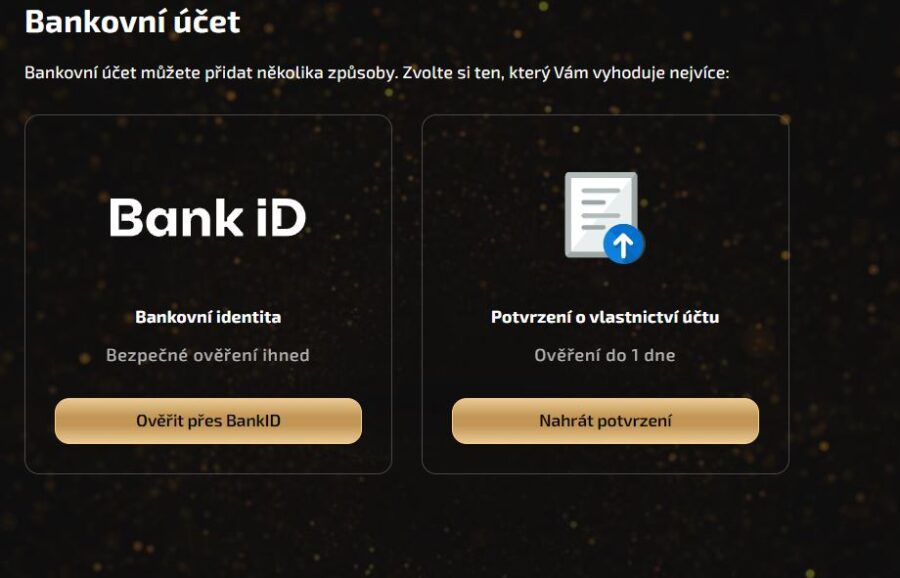The width and height of the screenshot is (900, 578).
Task: Click the Ověření do 1 dne subtitle
Action: (606, 353)
